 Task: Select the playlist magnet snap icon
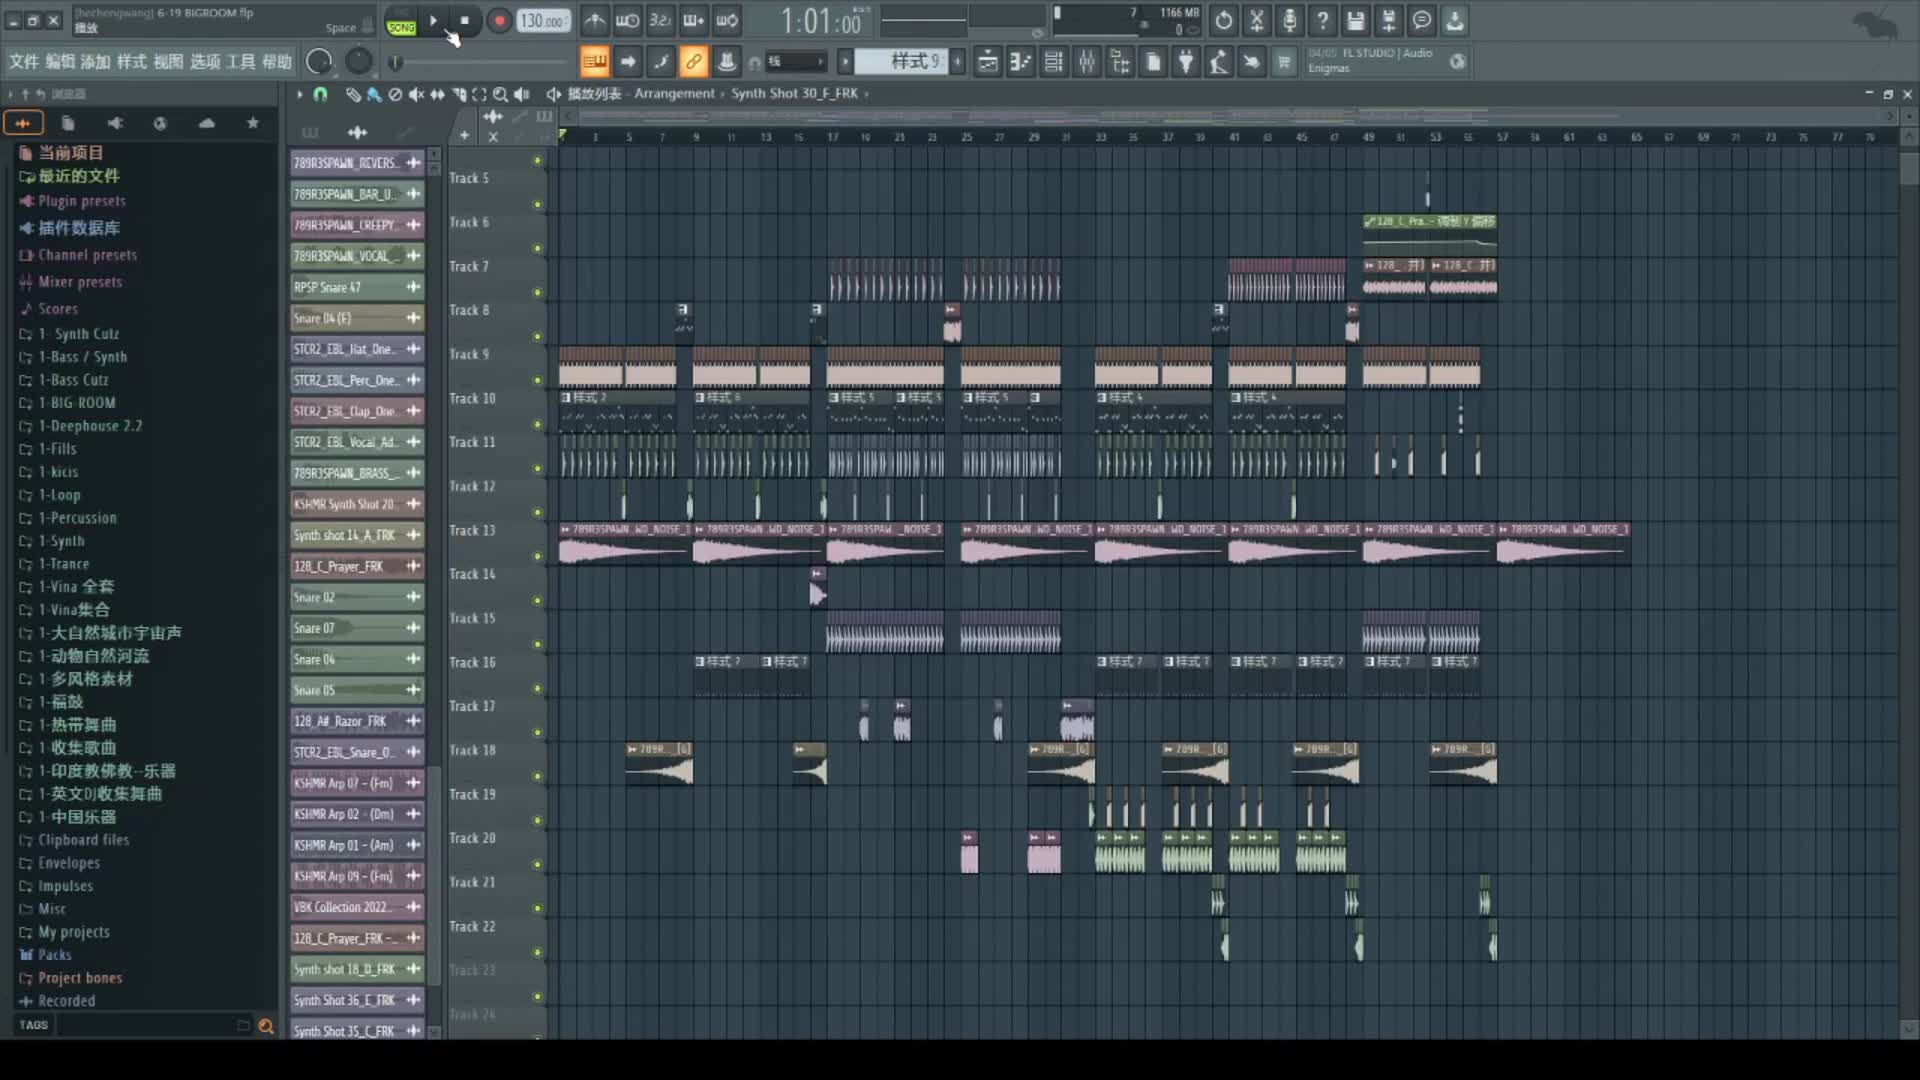click(321, 94)
